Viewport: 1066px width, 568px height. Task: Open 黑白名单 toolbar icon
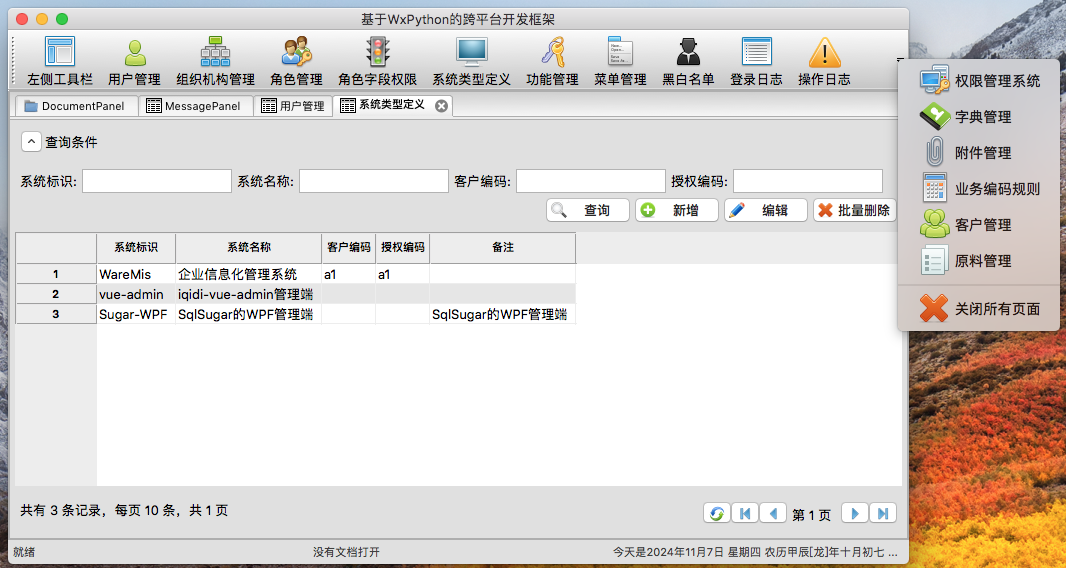coord(689,61)
